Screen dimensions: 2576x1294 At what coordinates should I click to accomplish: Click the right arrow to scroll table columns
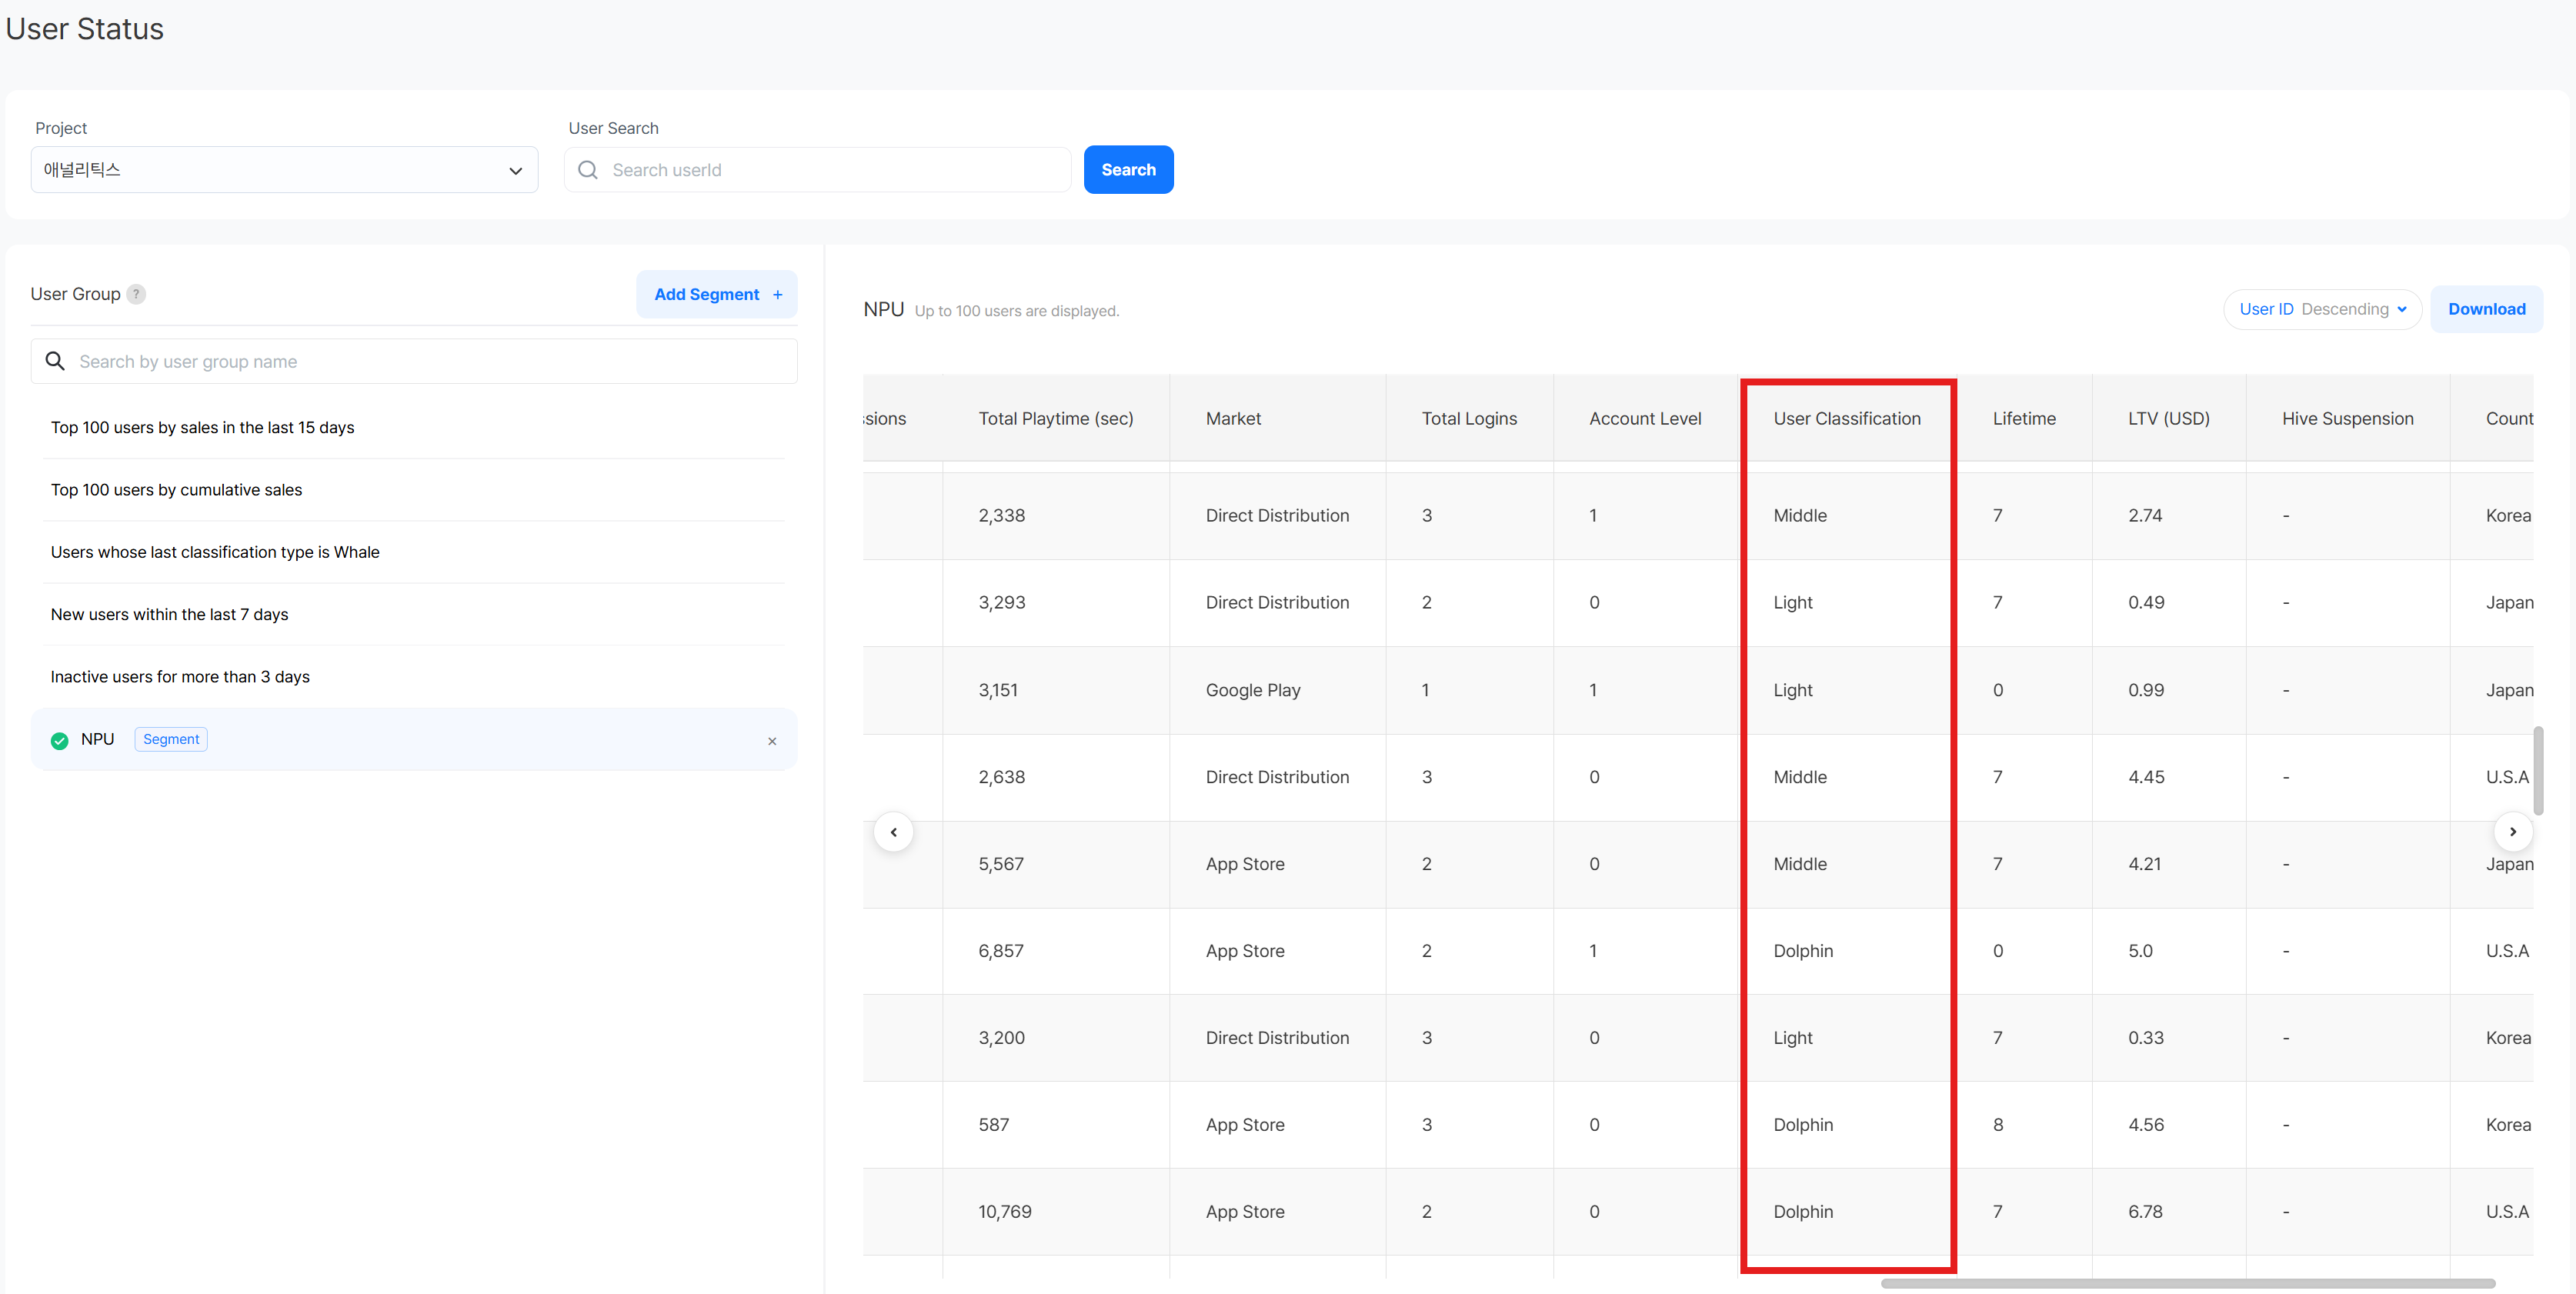(2513, 832)
